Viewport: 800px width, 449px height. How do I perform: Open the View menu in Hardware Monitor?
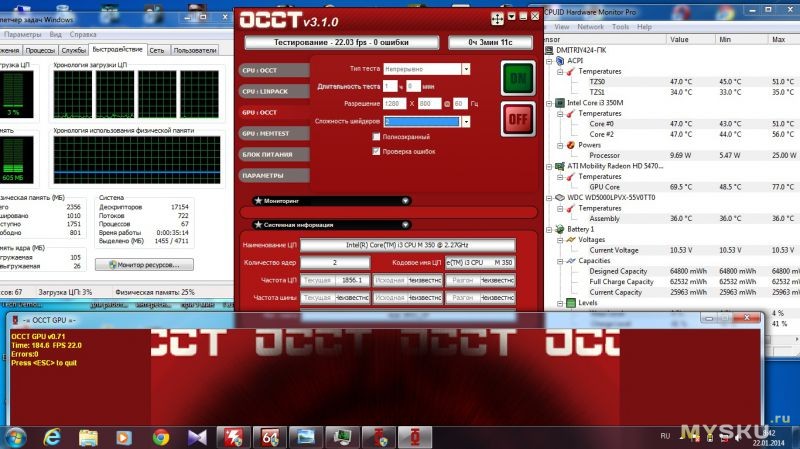pos(562,27)
